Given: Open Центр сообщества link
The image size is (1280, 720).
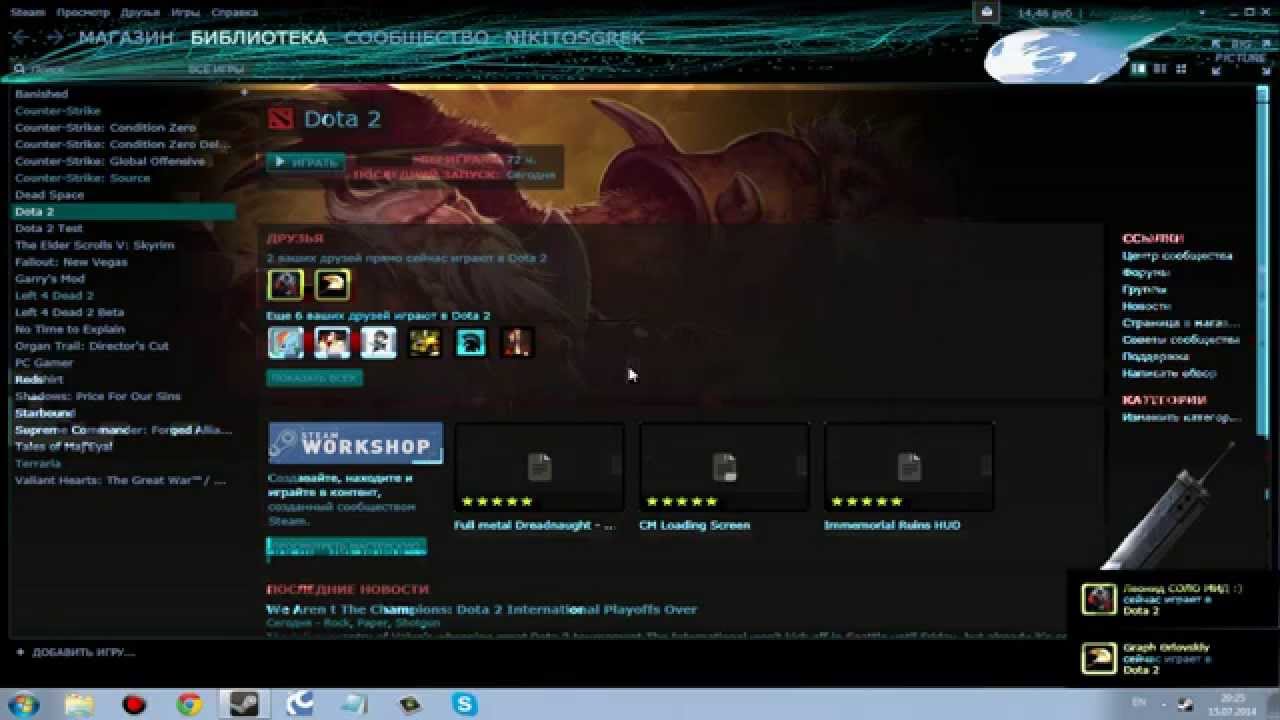Looking at the screenshot, I should click(1177, 256).
